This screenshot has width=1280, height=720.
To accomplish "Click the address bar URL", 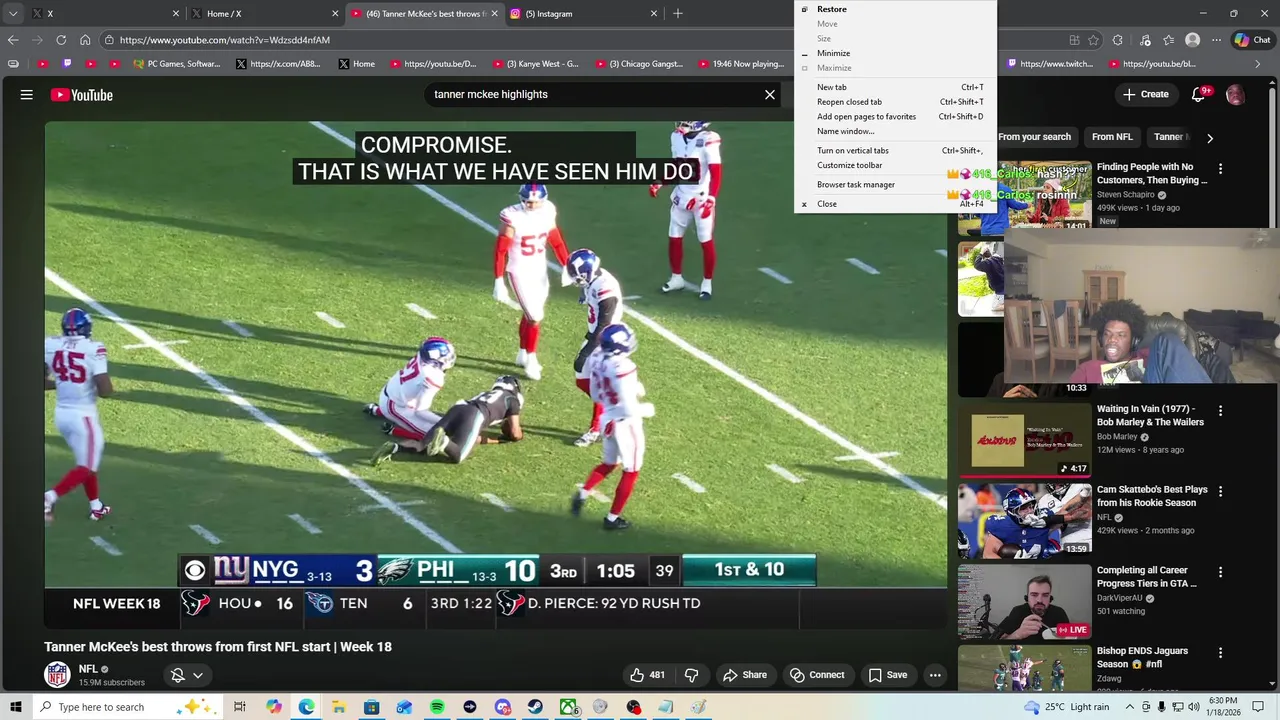I will (225, 40).
